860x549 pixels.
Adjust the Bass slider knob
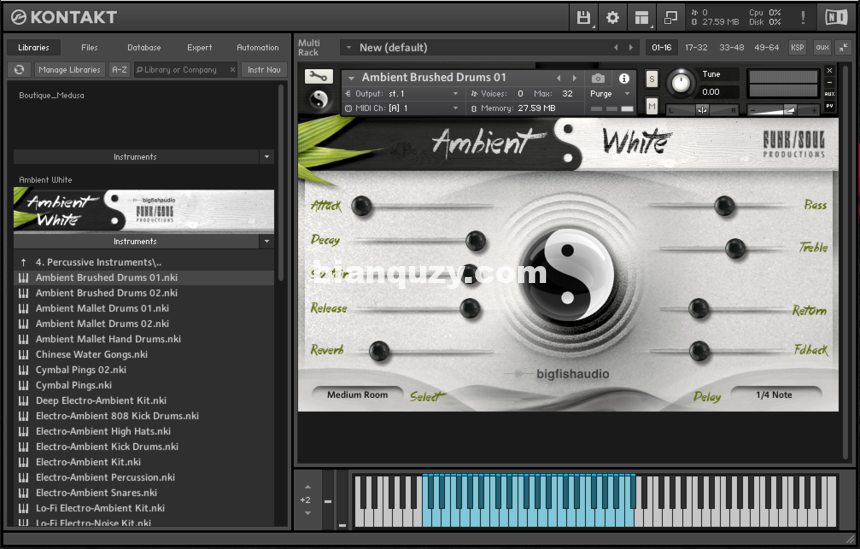(724, 206)
